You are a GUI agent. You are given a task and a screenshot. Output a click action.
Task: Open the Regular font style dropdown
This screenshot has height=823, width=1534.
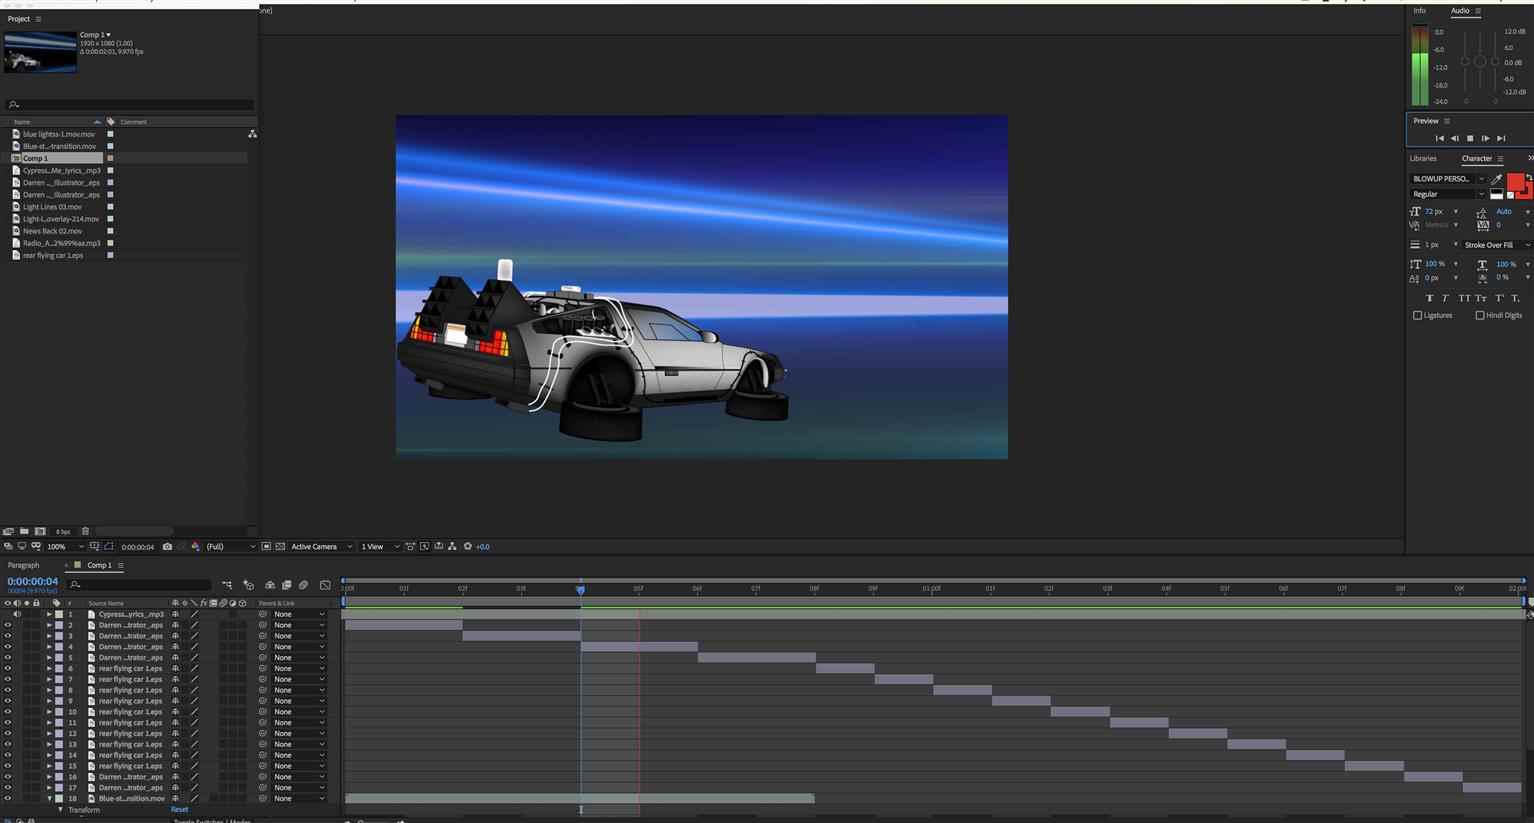(x=1448, y=194)
